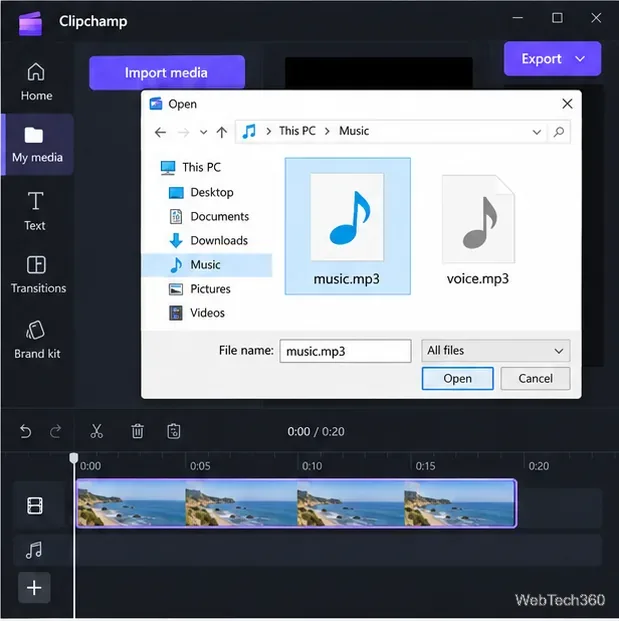Screen dimensions: 619x621
Task: Open the Transitions panel
Action: click(x=38, y=274)
